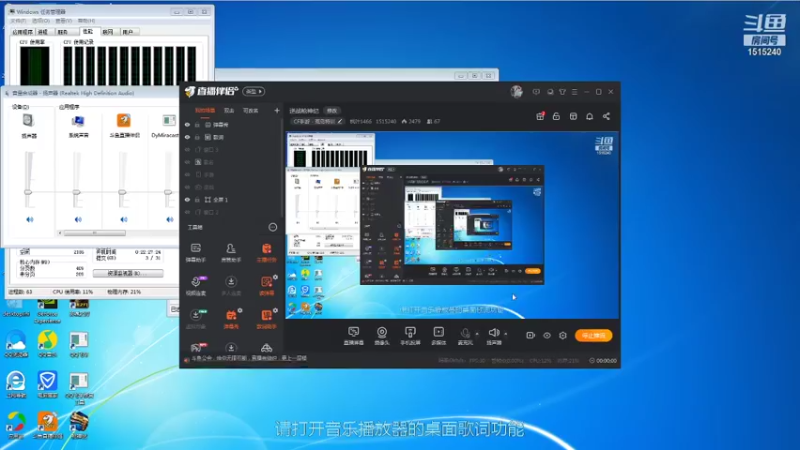
Task: Toggle the lock on the 全屏1 source
Action: click(x=197, y=199)
